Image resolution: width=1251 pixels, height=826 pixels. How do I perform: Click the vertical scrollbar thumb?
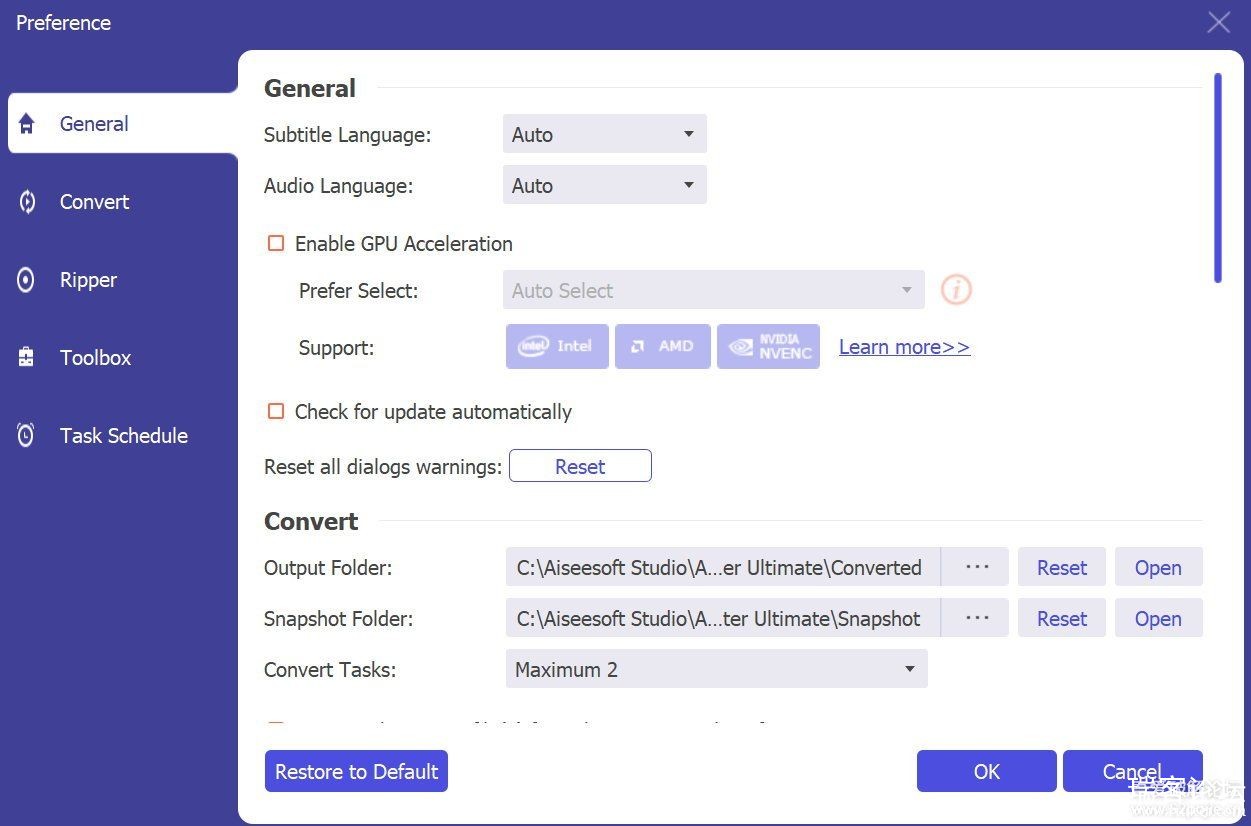click(x=1217, y=177)
